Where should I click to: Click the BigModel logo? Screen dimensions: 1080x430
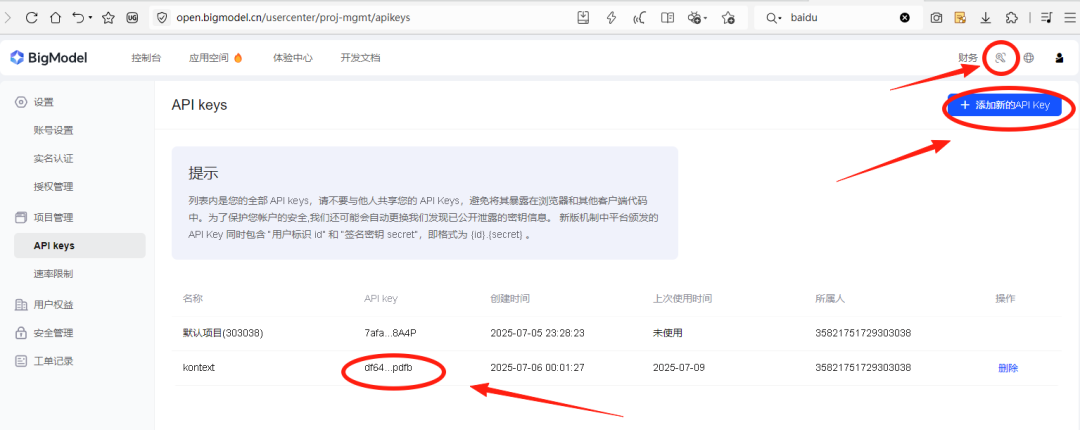(48, 58)
